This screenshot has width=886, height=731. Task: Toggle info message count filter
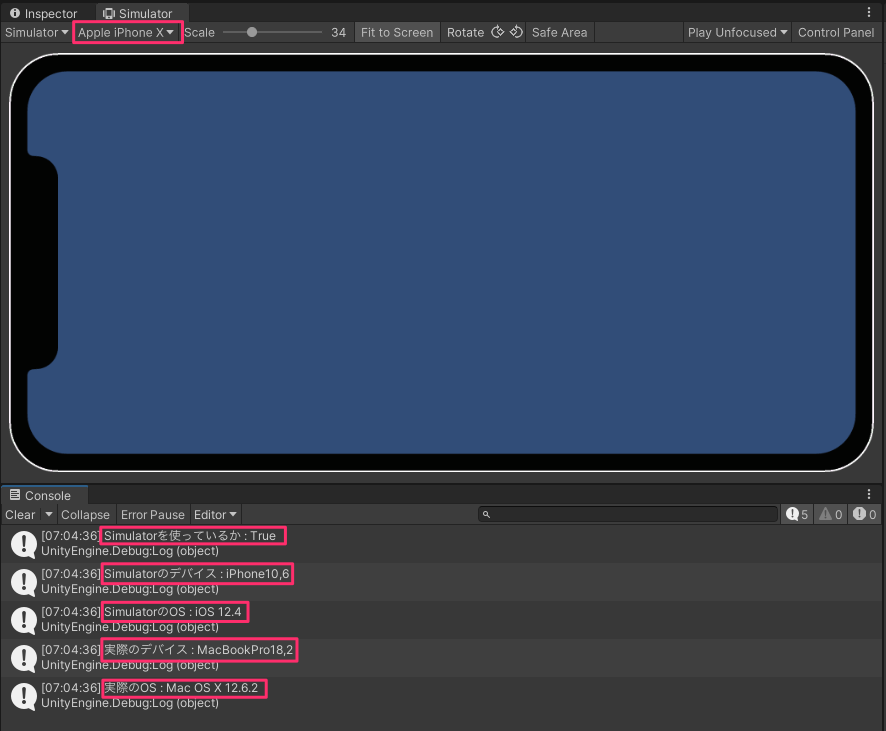click(x=797, y=514)
